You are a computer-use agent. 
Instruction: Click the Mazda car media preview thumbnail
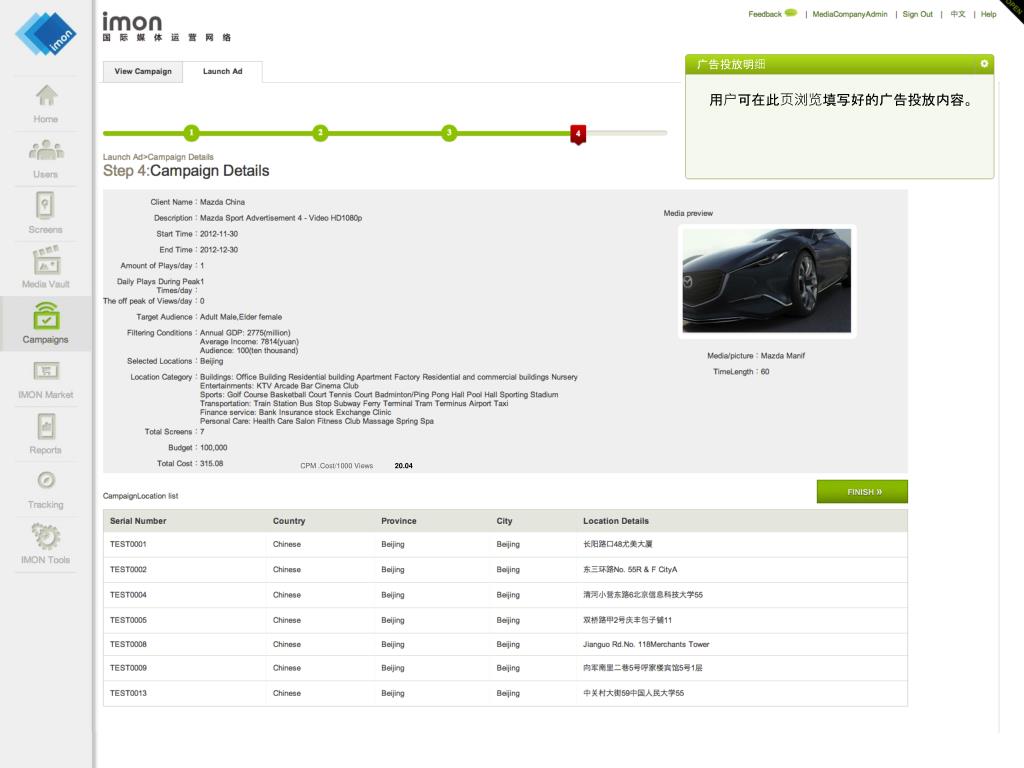point(767,281)
